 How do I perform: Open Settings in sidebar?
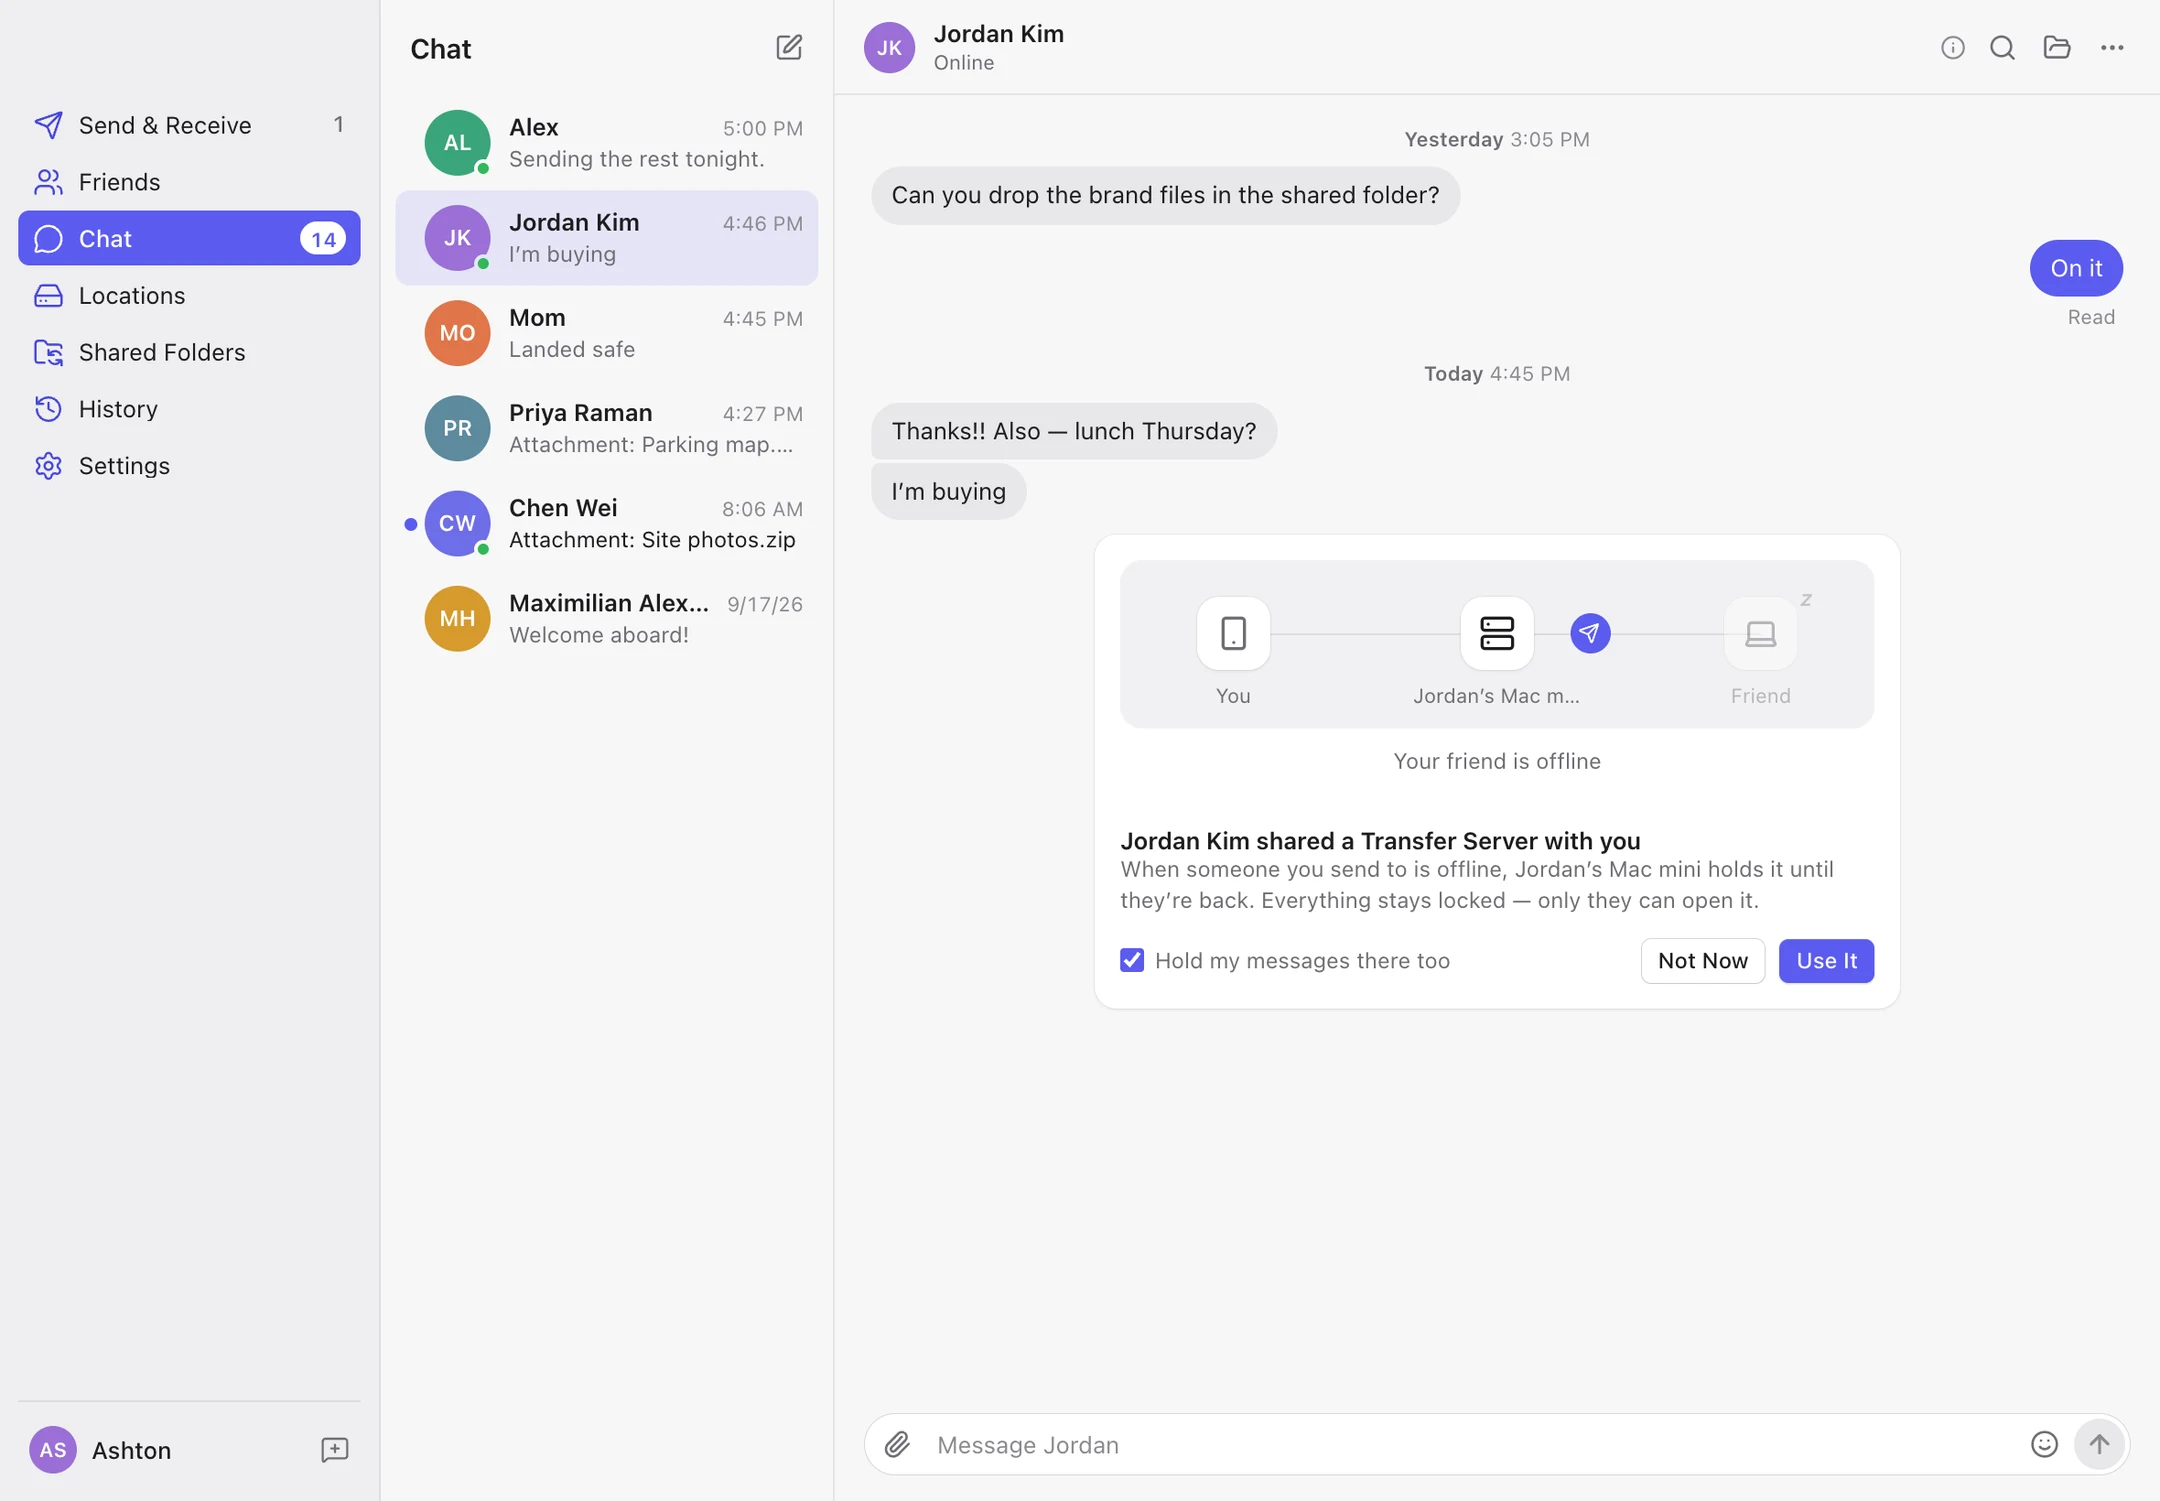pos(189,466)
